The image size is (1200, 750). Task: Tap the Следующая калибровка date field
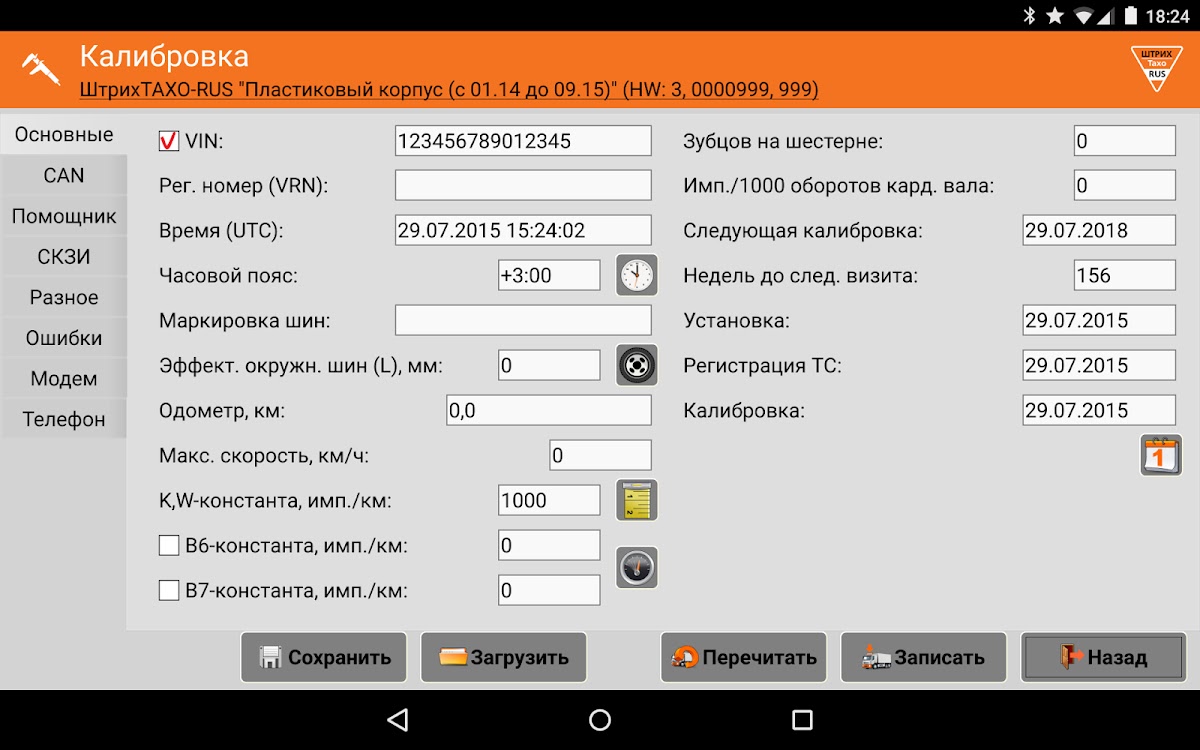click(x=1099, y=230)
